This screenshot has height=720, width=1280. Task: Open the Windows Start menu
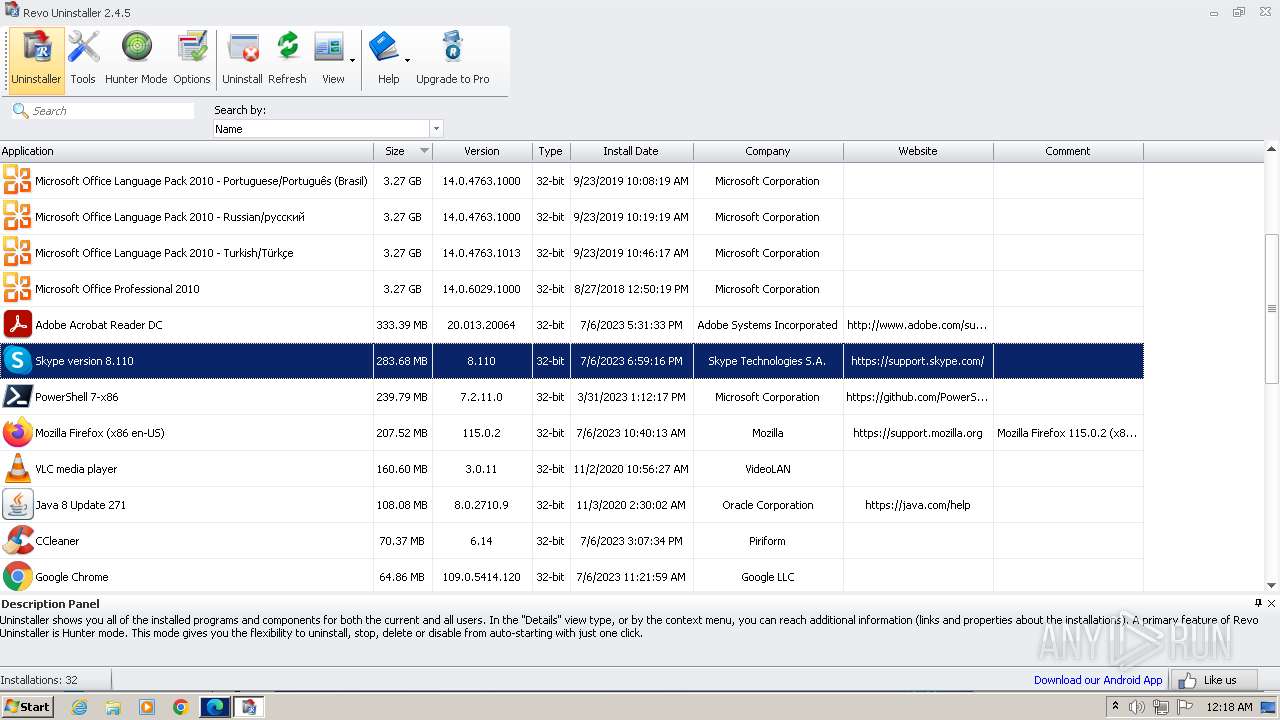coord(27,706)
